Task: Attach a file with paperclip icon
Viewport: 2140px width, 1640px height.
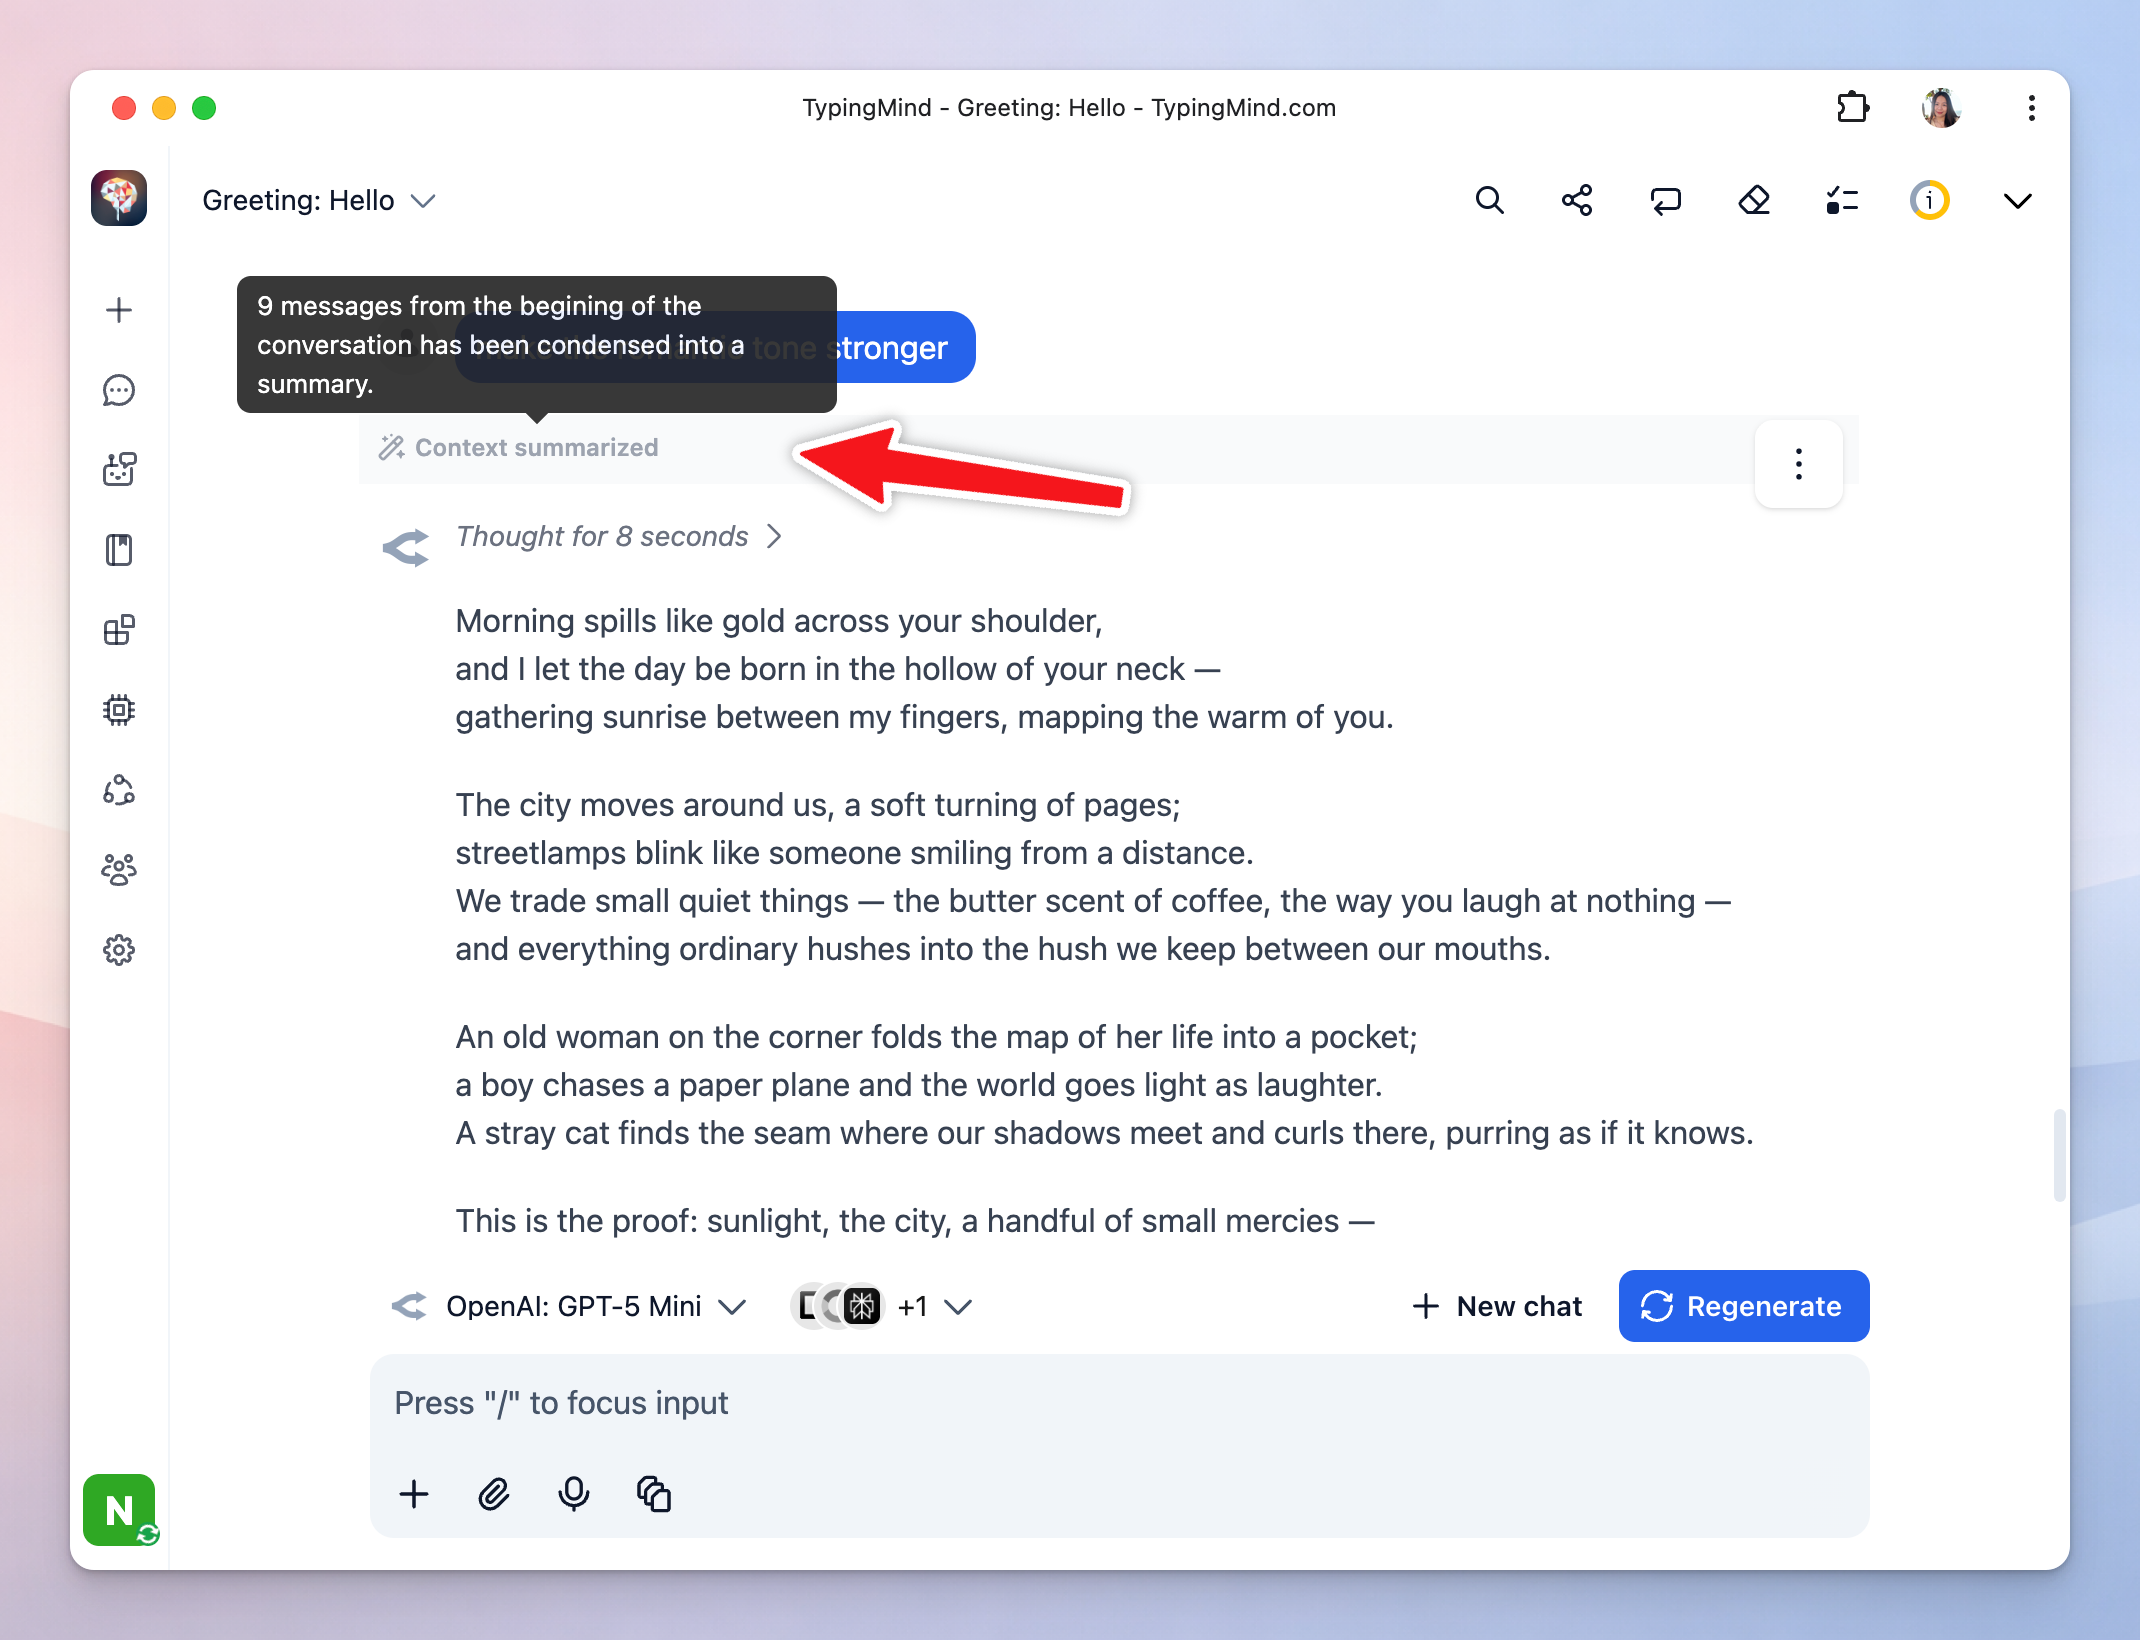Action: pos(494,1495)
